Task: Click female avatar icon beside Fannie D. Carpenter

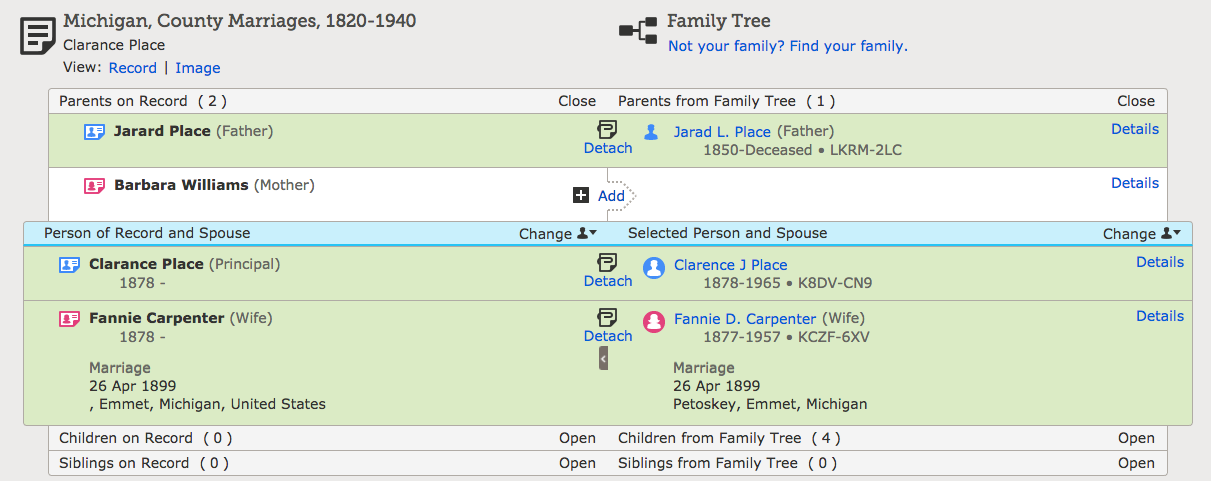Action: pyautogui.click(x=654, y=322)
